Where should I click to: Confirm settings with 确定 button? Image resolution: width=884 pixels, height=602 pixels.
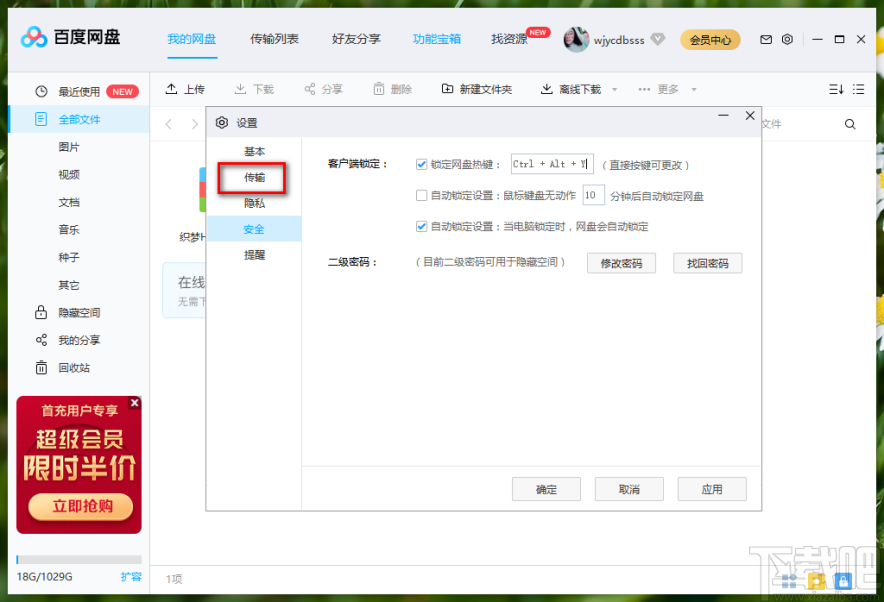coord(546,489)
